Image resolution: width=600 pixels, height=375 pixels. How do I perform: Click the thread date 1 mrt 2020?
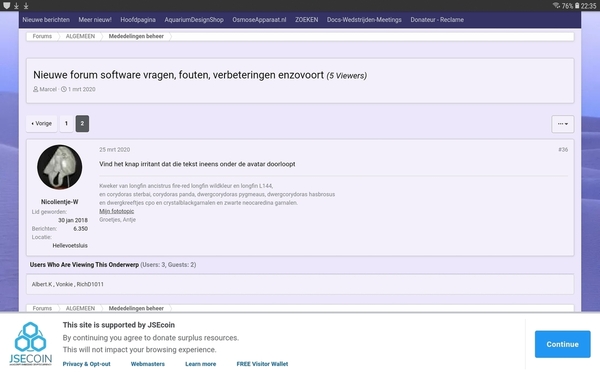(82, 89)
